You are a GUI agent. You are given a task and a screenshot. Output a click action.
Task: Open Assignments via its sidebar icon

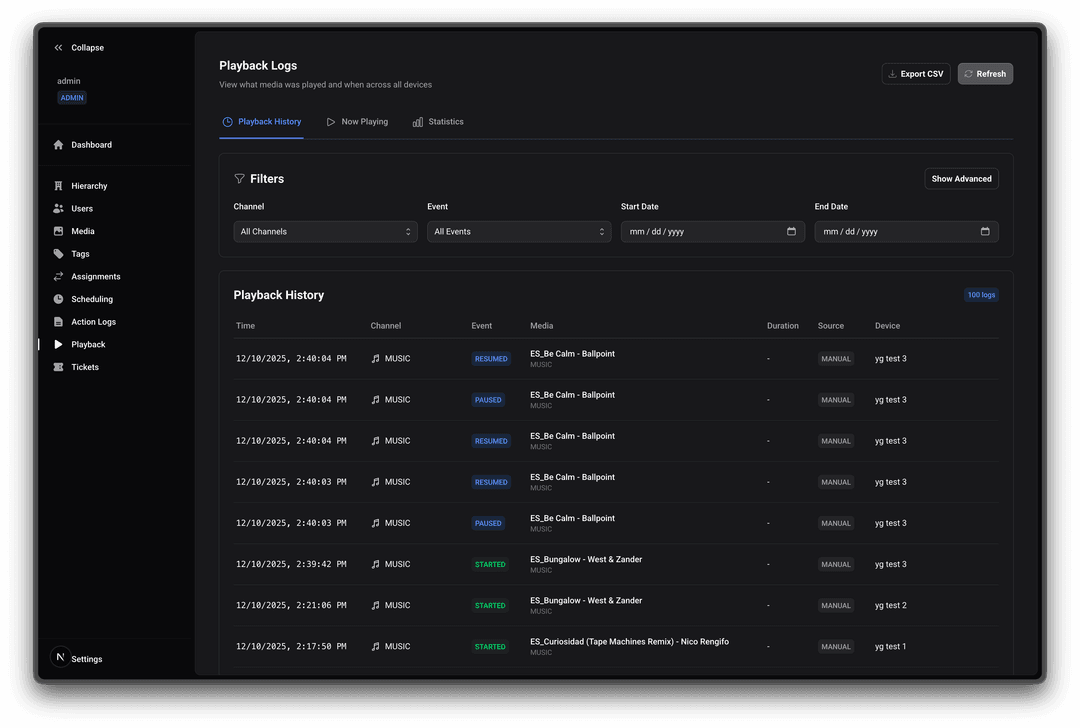[60, 276]
